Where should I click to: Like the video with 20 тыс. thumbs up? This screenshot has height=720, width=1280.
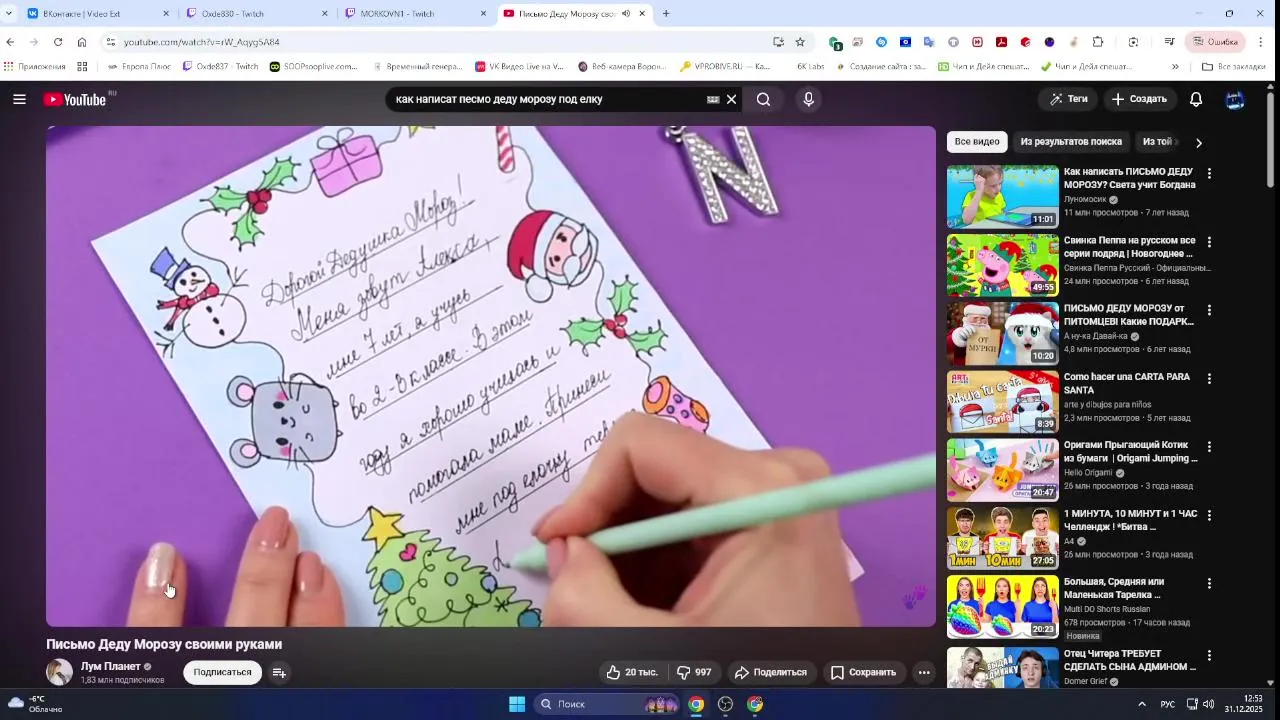tap(631, 672)
